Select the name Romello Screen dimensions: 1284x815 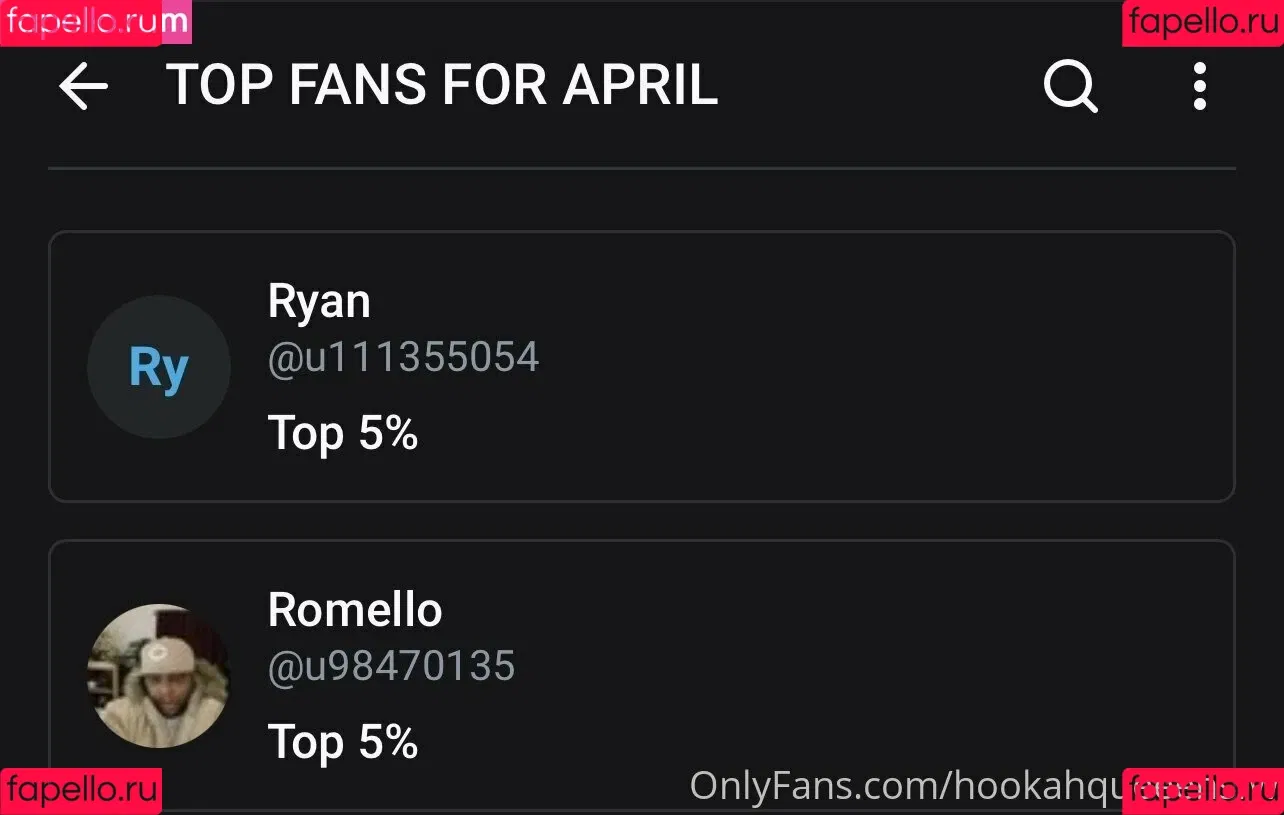click(x=355, y=609)
